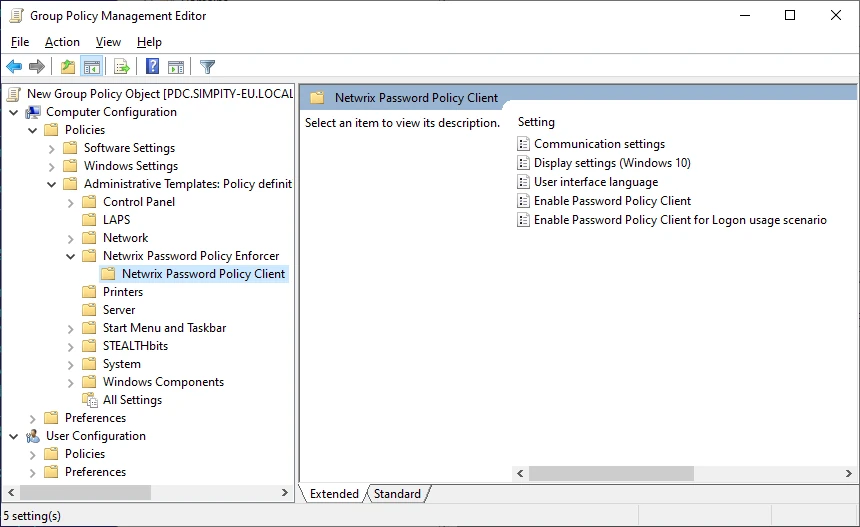860x527 pixels.
Task: Click the Up one level folder icon
Action: [x=68, y=67]
